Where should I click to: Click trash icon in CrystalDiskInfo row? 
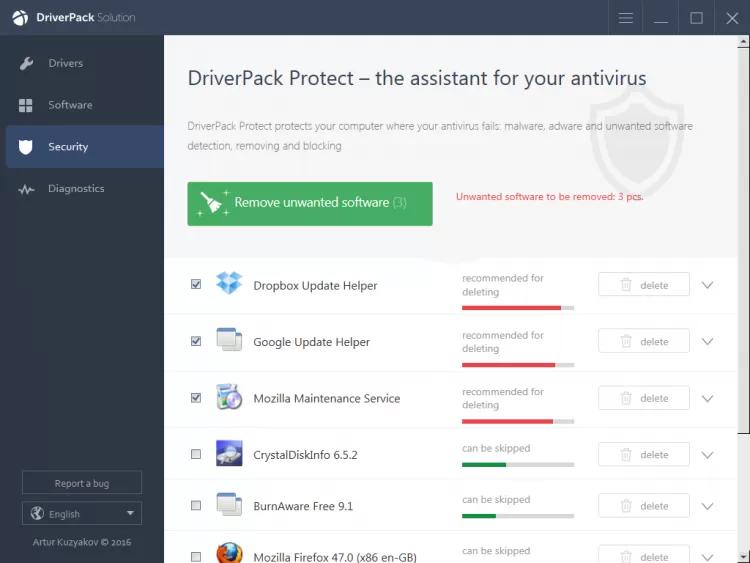(626, 454)
